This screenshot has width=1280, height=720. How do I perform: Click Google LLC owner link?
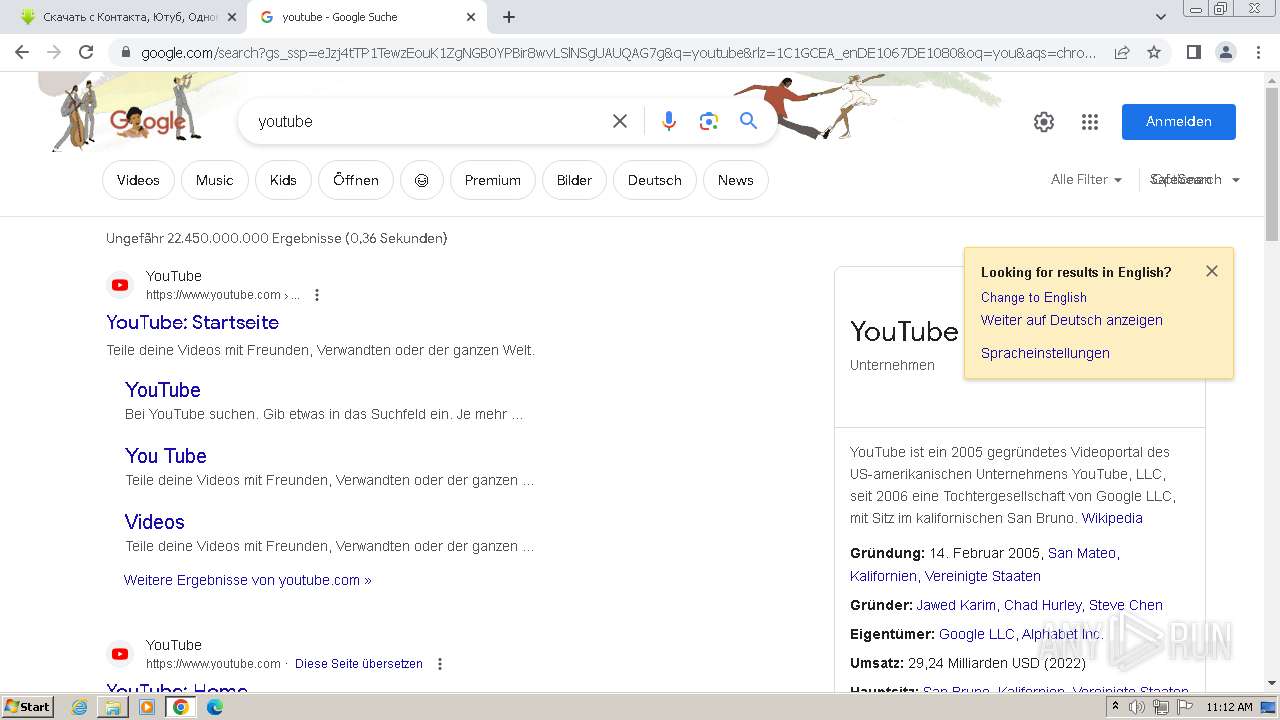977,634
